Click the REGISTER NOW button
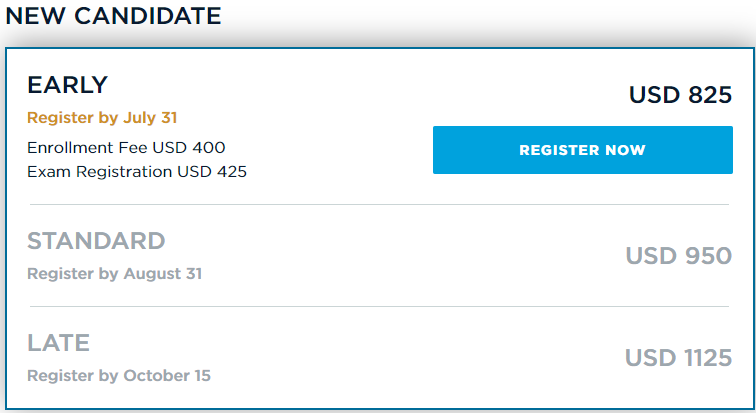Image resolution: width=756 pixels, height=413 pixels. [x=582, y=150]
